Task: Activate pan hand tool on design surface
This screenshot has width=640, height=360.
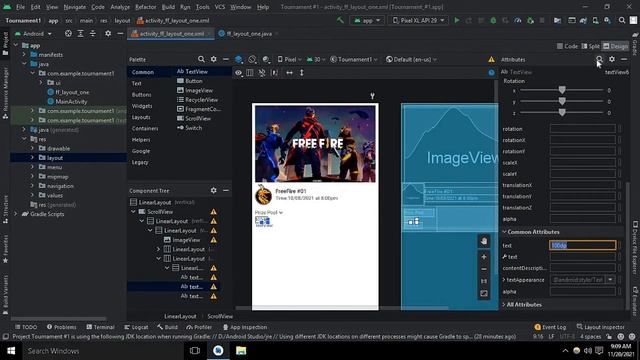Action: (484, 241)
